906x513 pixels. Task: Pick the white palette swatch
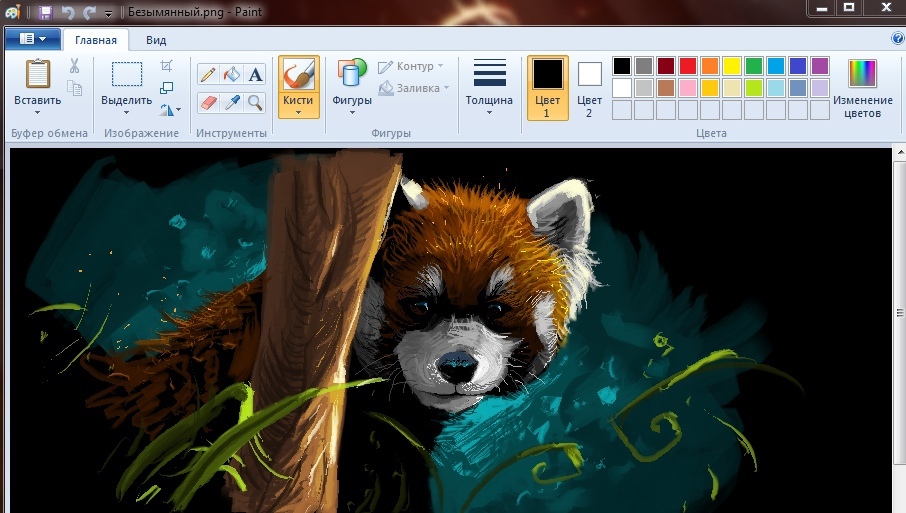(622, 87)
